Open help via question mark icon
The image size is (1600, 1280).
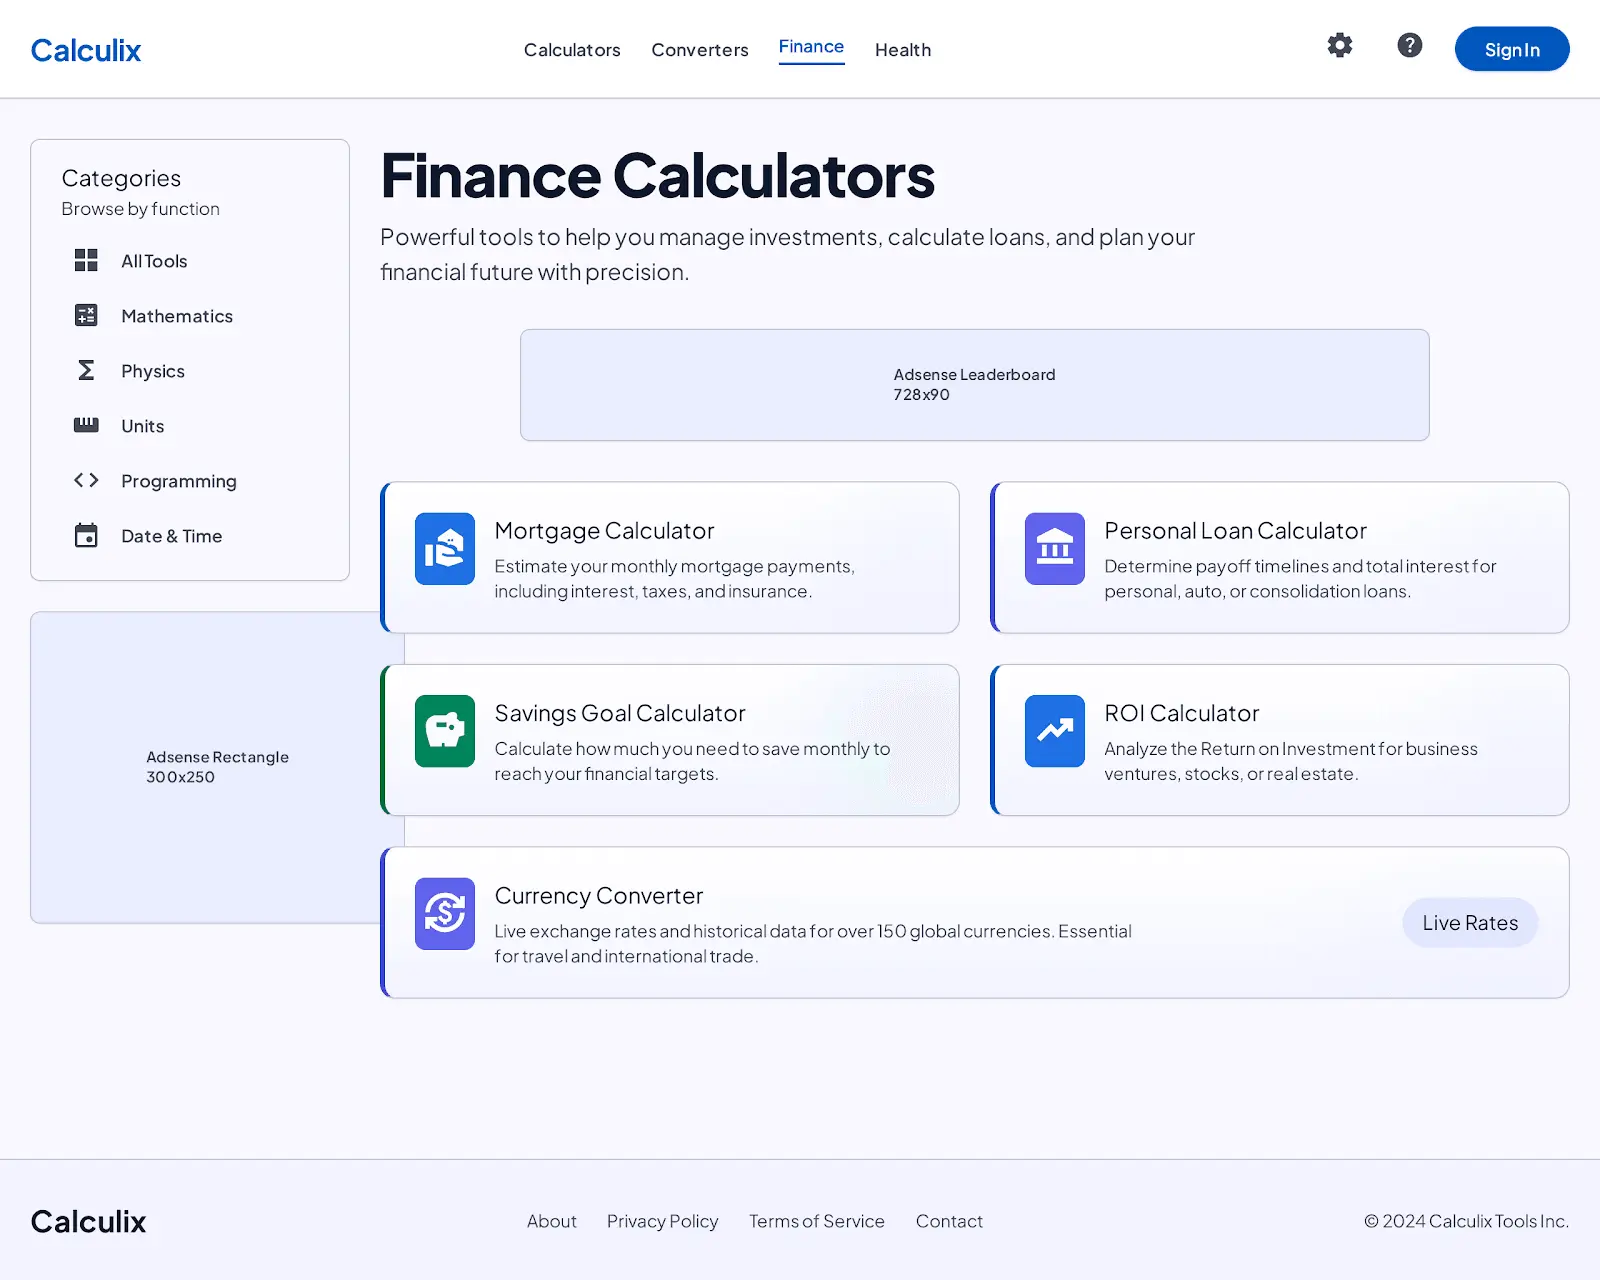pos(1410,45)
